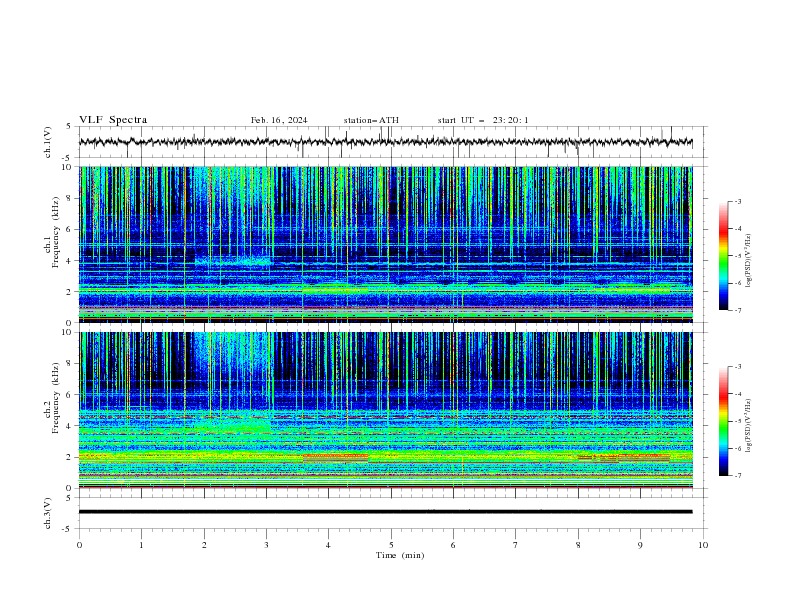This screenshot has height=612, width=792.
Task: Select the date text "Feb. 16, 2024"
Action: coord(279,120)
